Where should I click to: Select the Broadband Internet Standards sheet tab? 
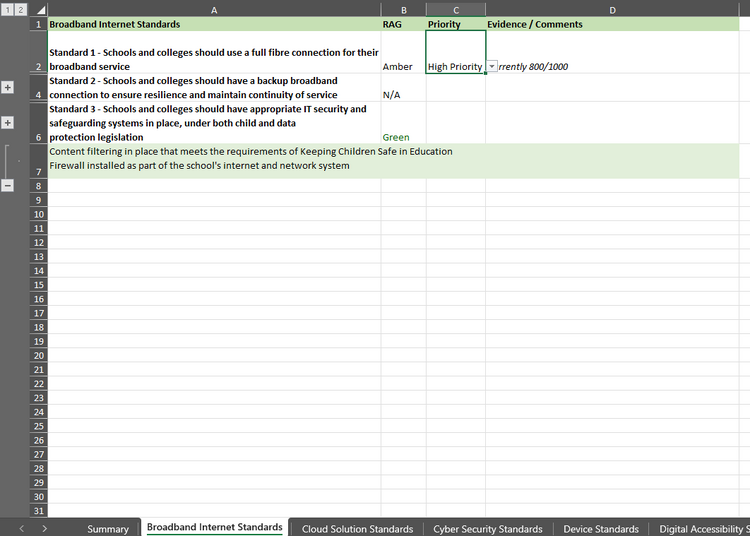pos(214,527)
